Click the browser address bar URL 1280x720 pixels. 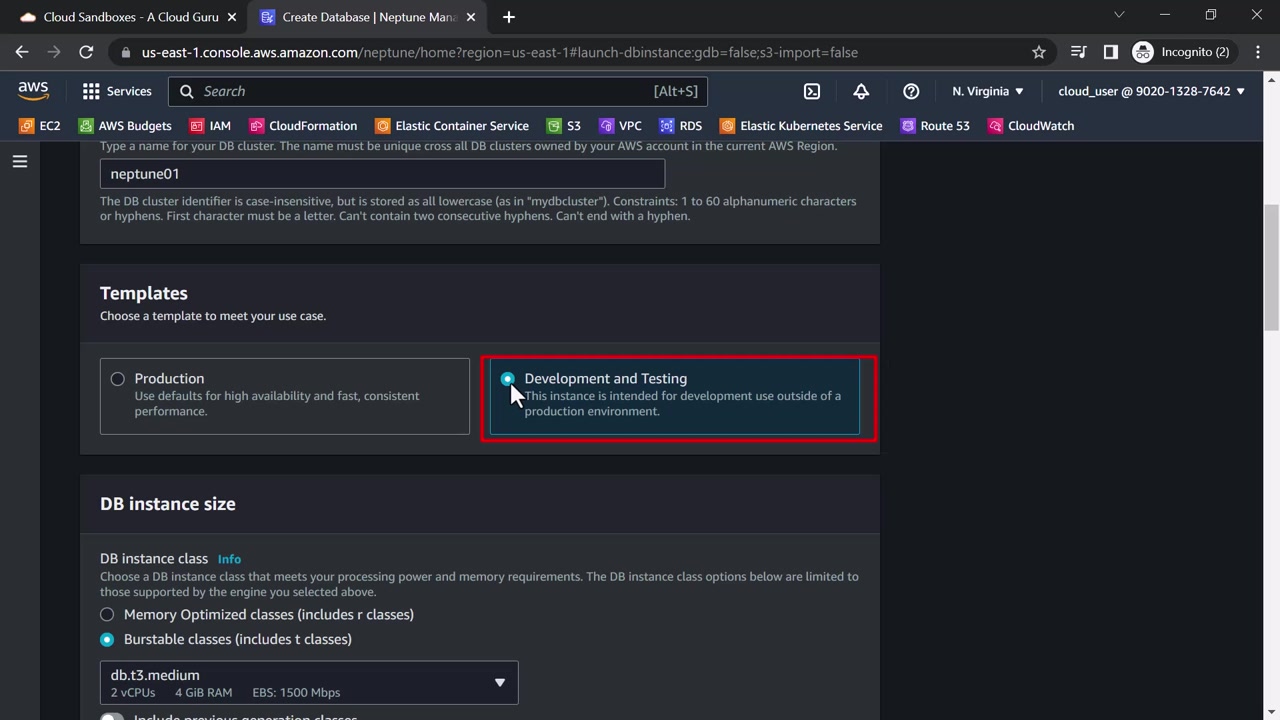[x=499, y=52]
